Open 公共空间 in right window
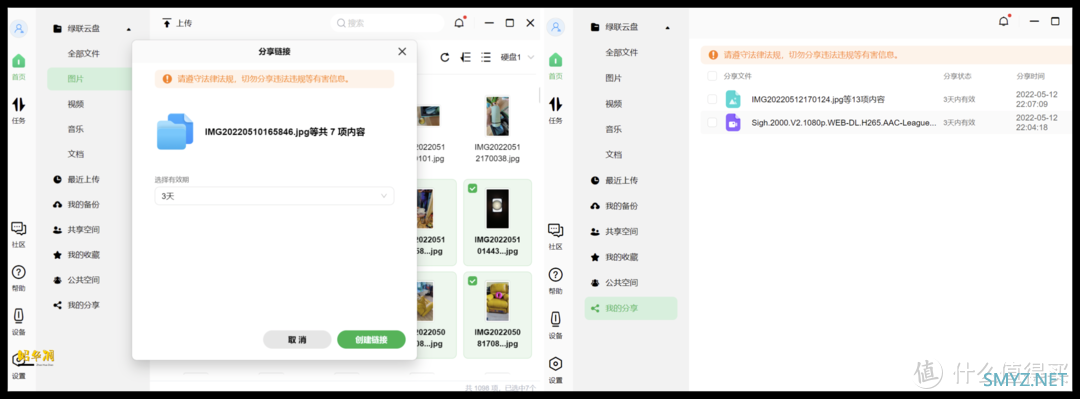 tap(614, 283)
